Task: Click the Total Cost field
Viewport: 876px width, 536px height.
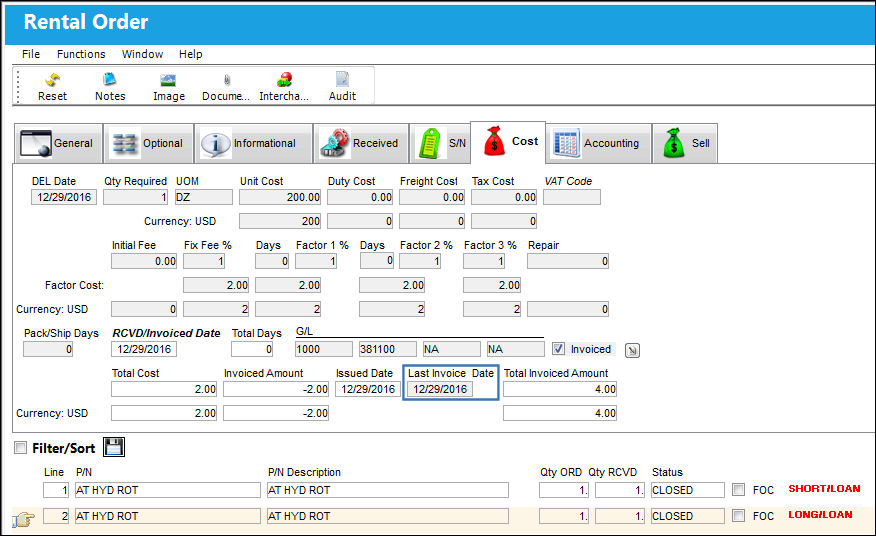Action: [x=164, y=389]
